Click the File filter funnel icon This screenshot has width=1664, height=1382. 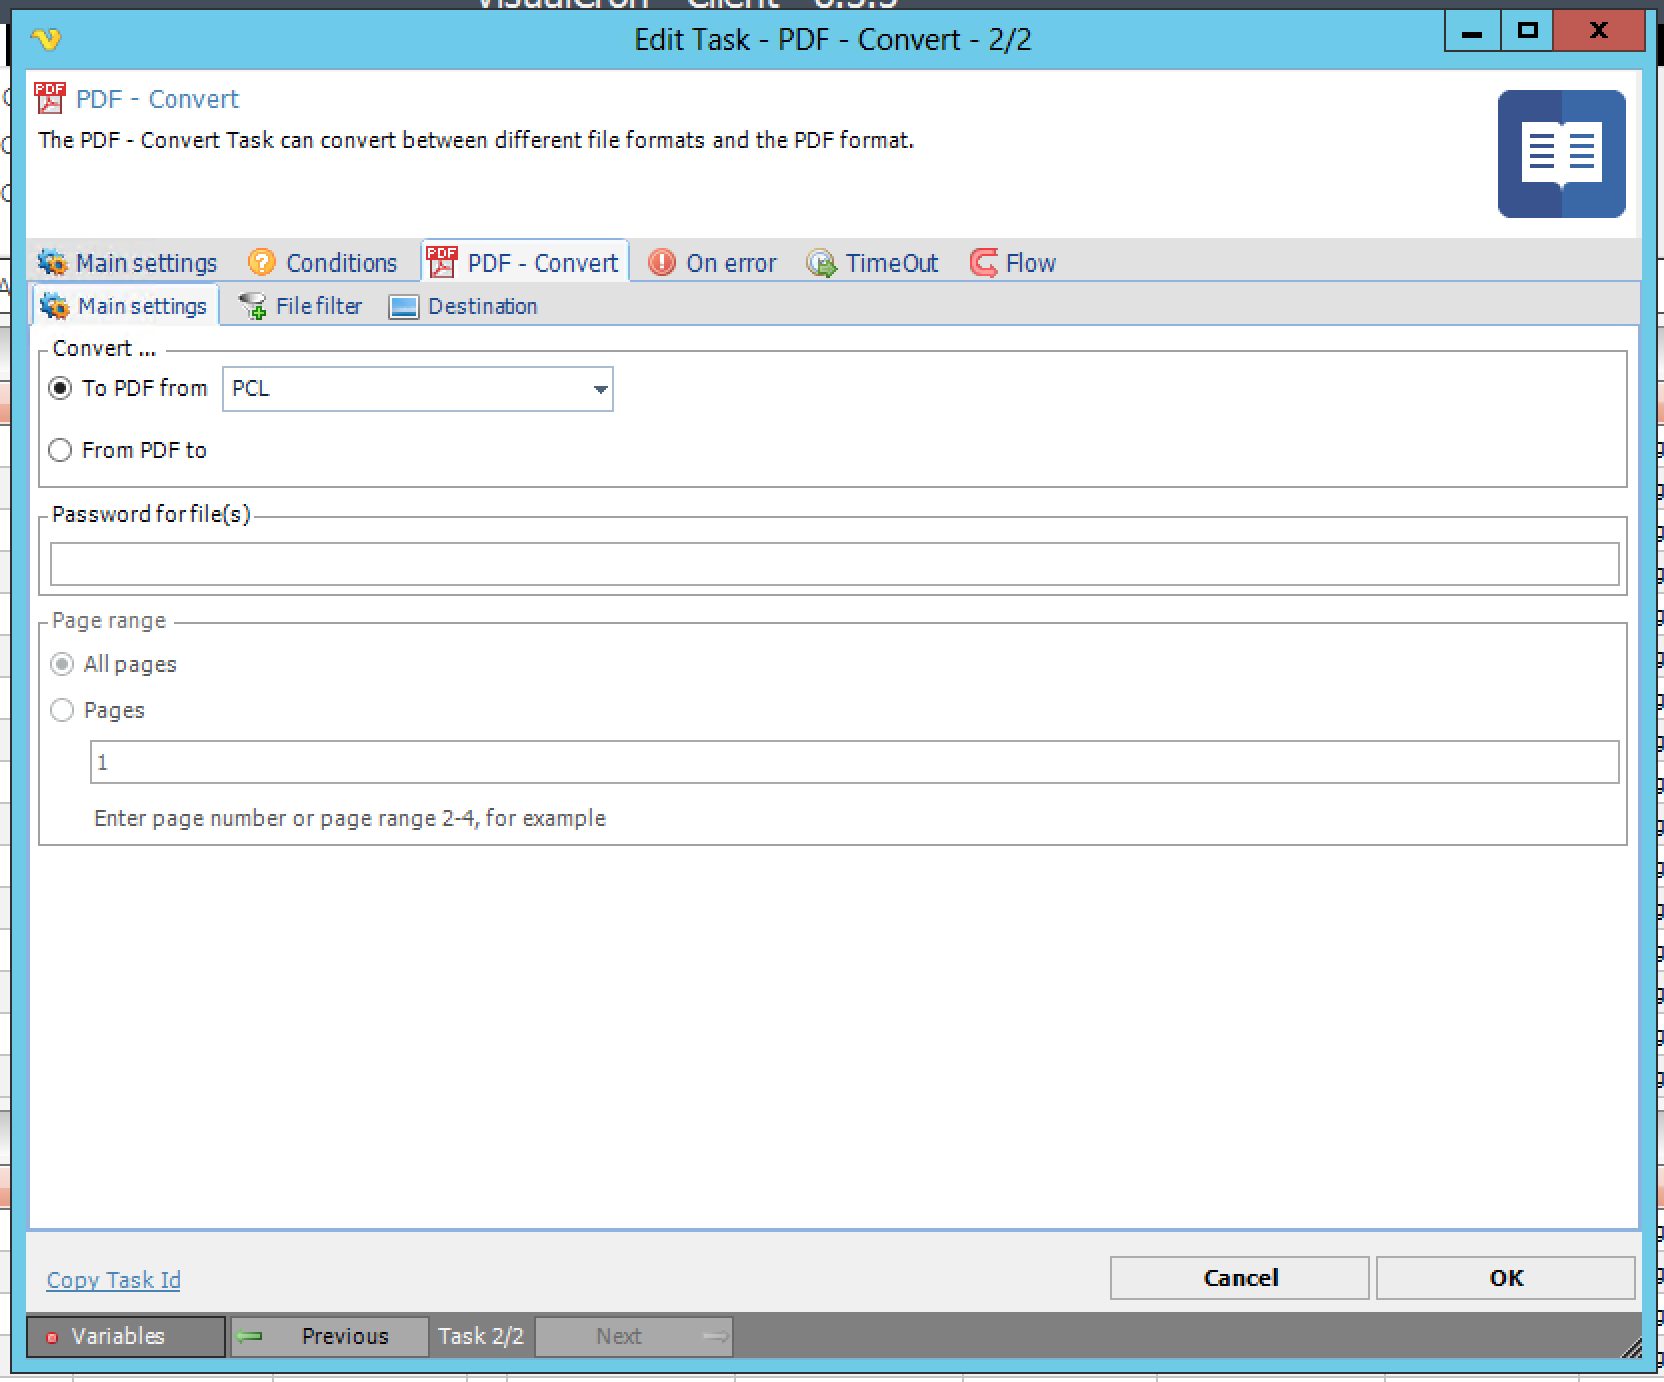[253, 306]
